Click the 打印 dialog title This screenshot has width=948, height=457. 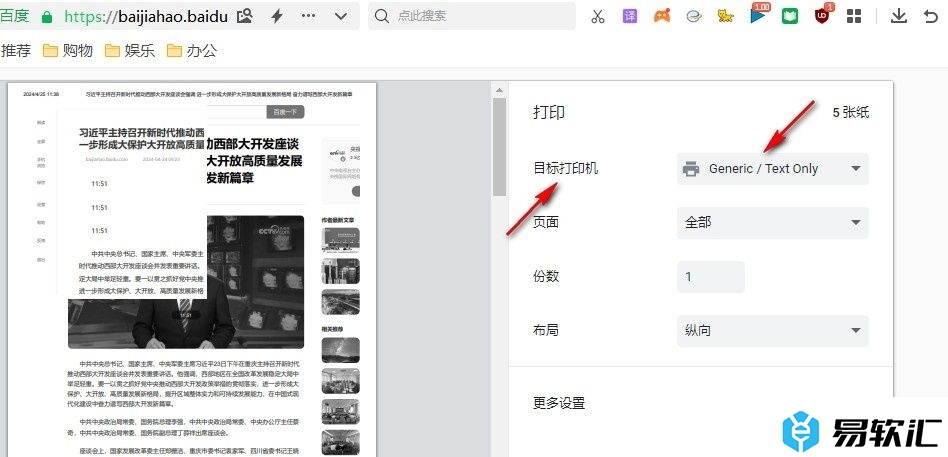[549, 112]
